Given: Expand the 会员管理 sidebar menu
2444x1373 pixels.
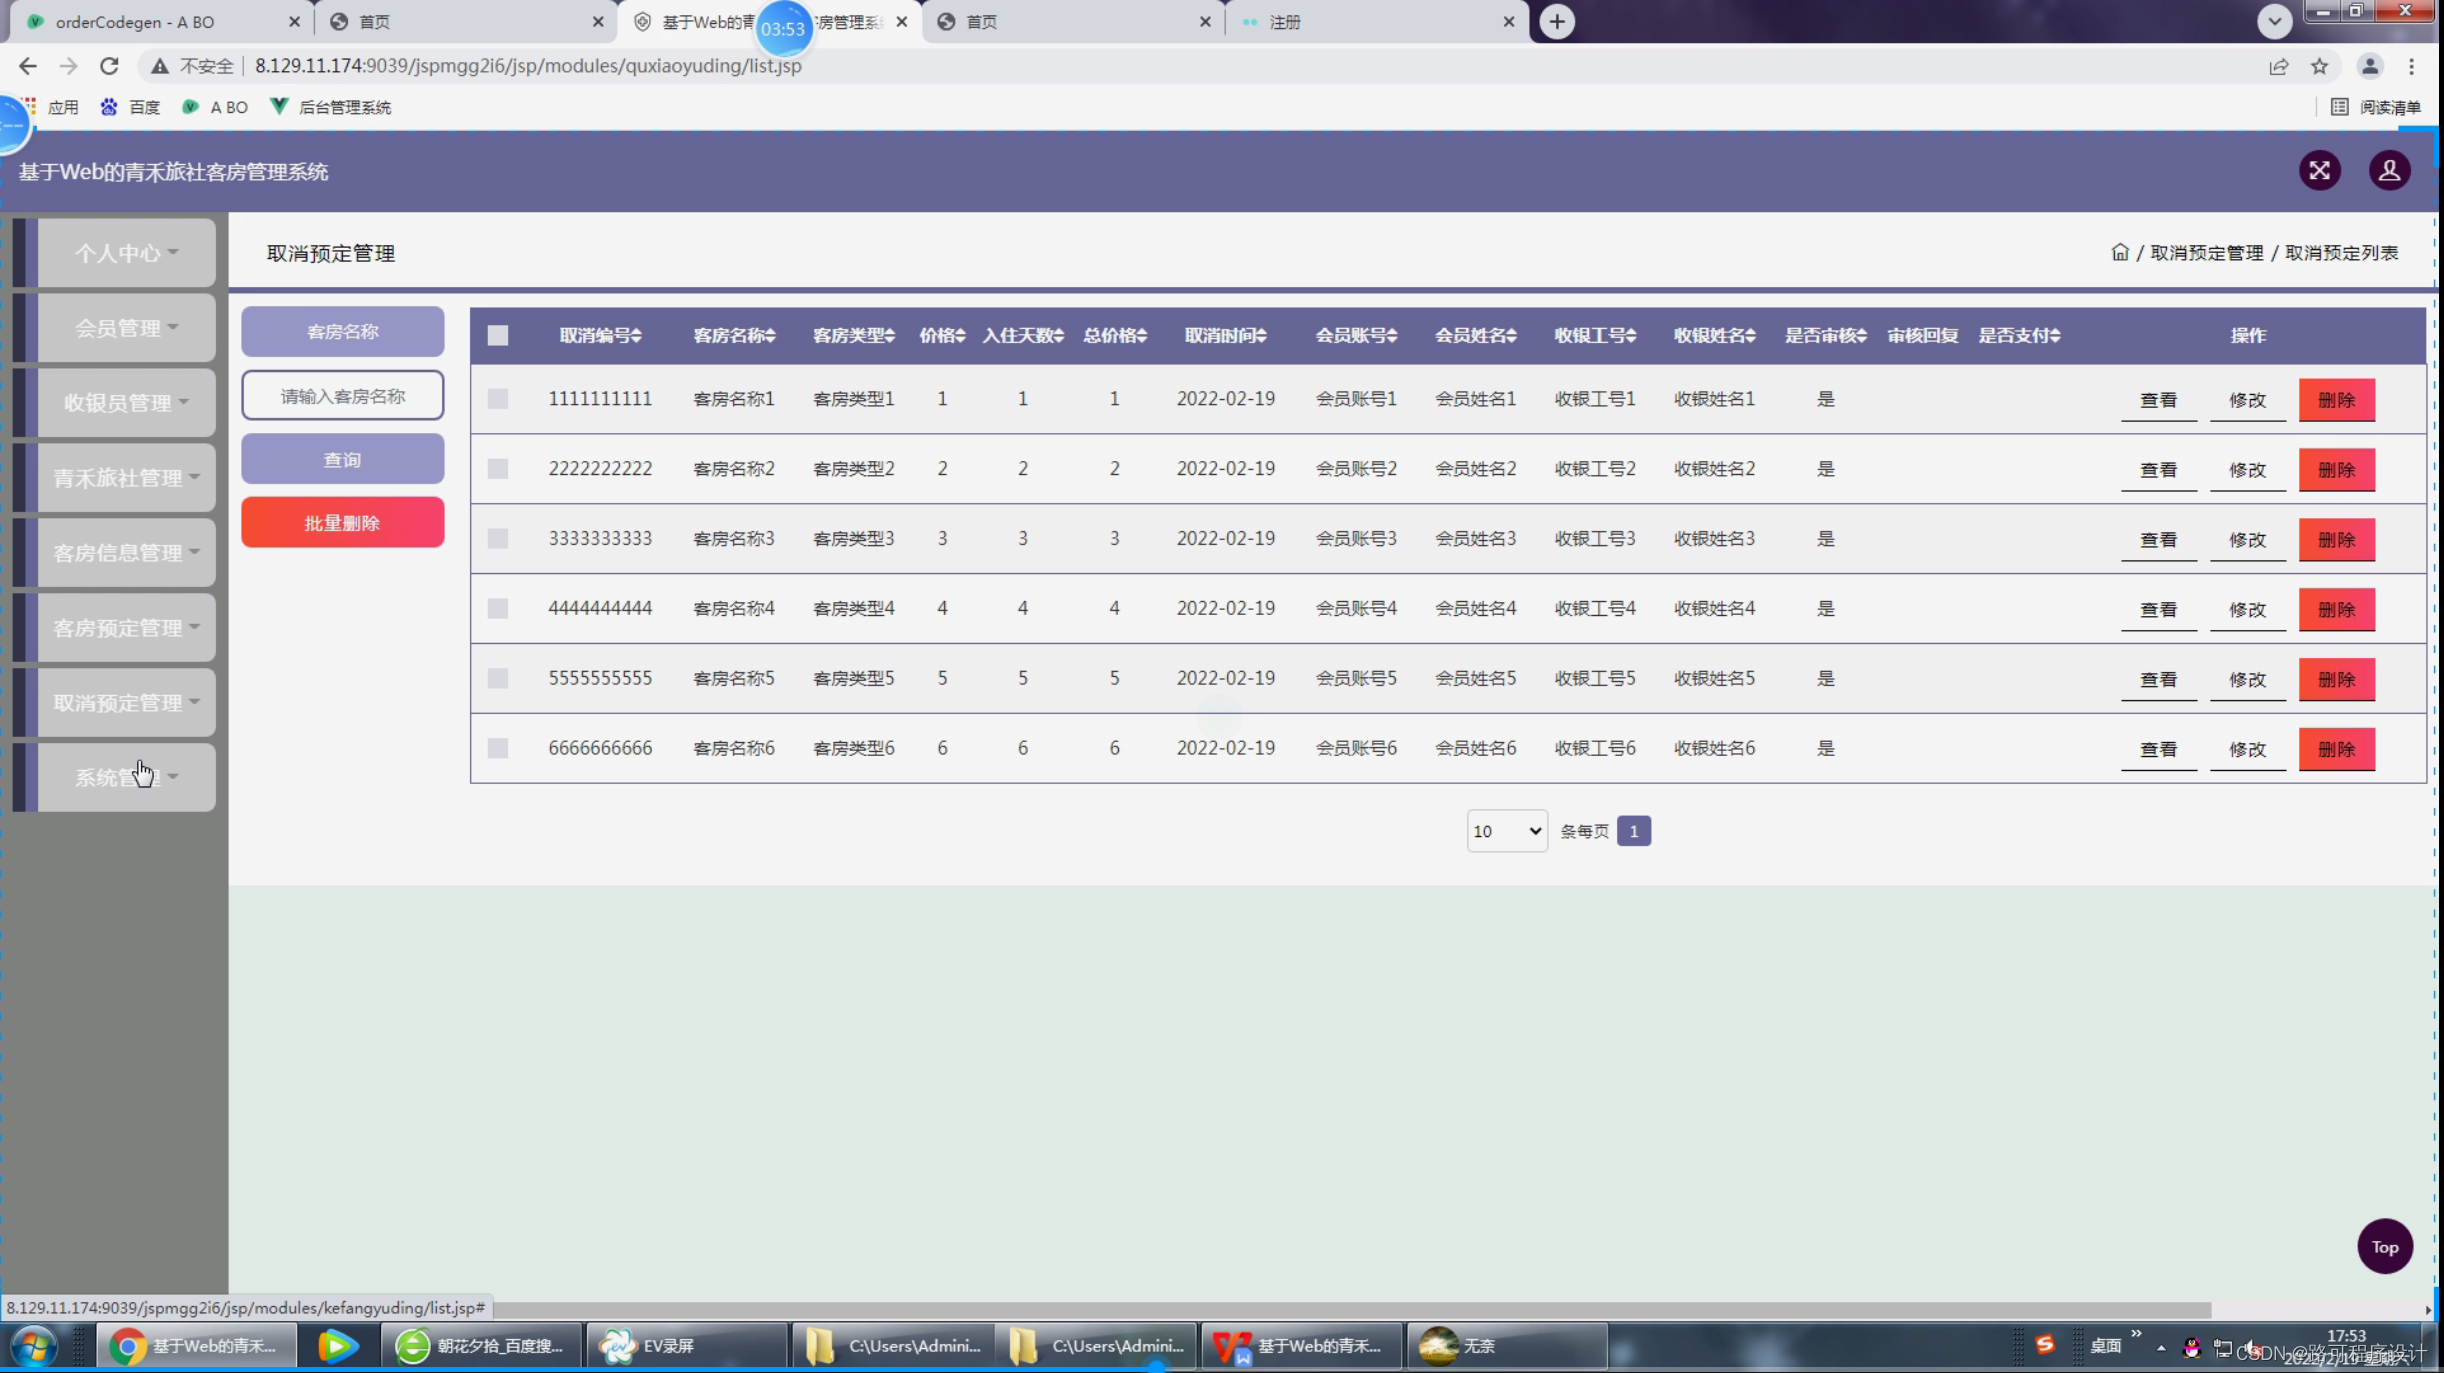Looking at the screenshot, I should 126,328.
